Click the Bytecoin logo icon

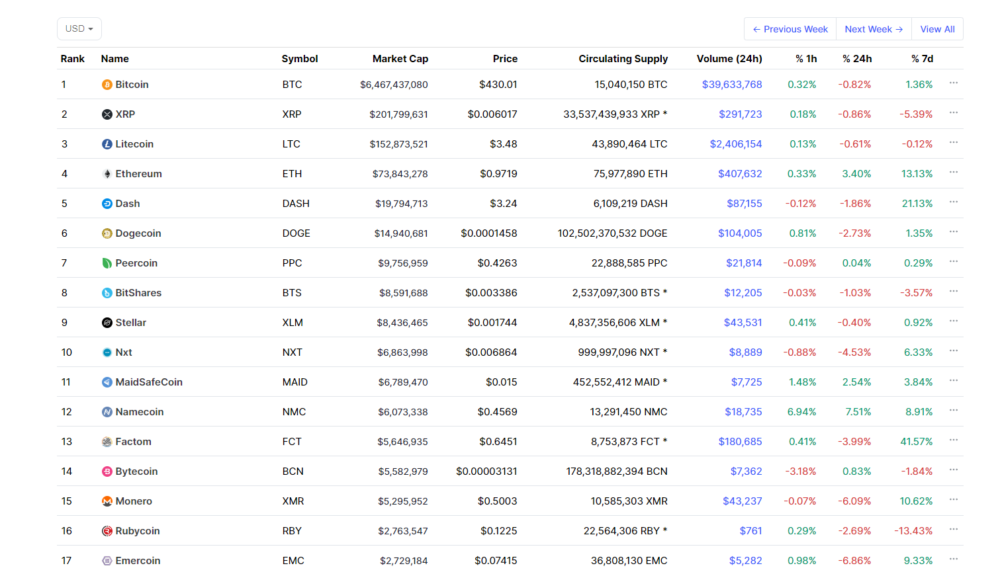[107, 471]
